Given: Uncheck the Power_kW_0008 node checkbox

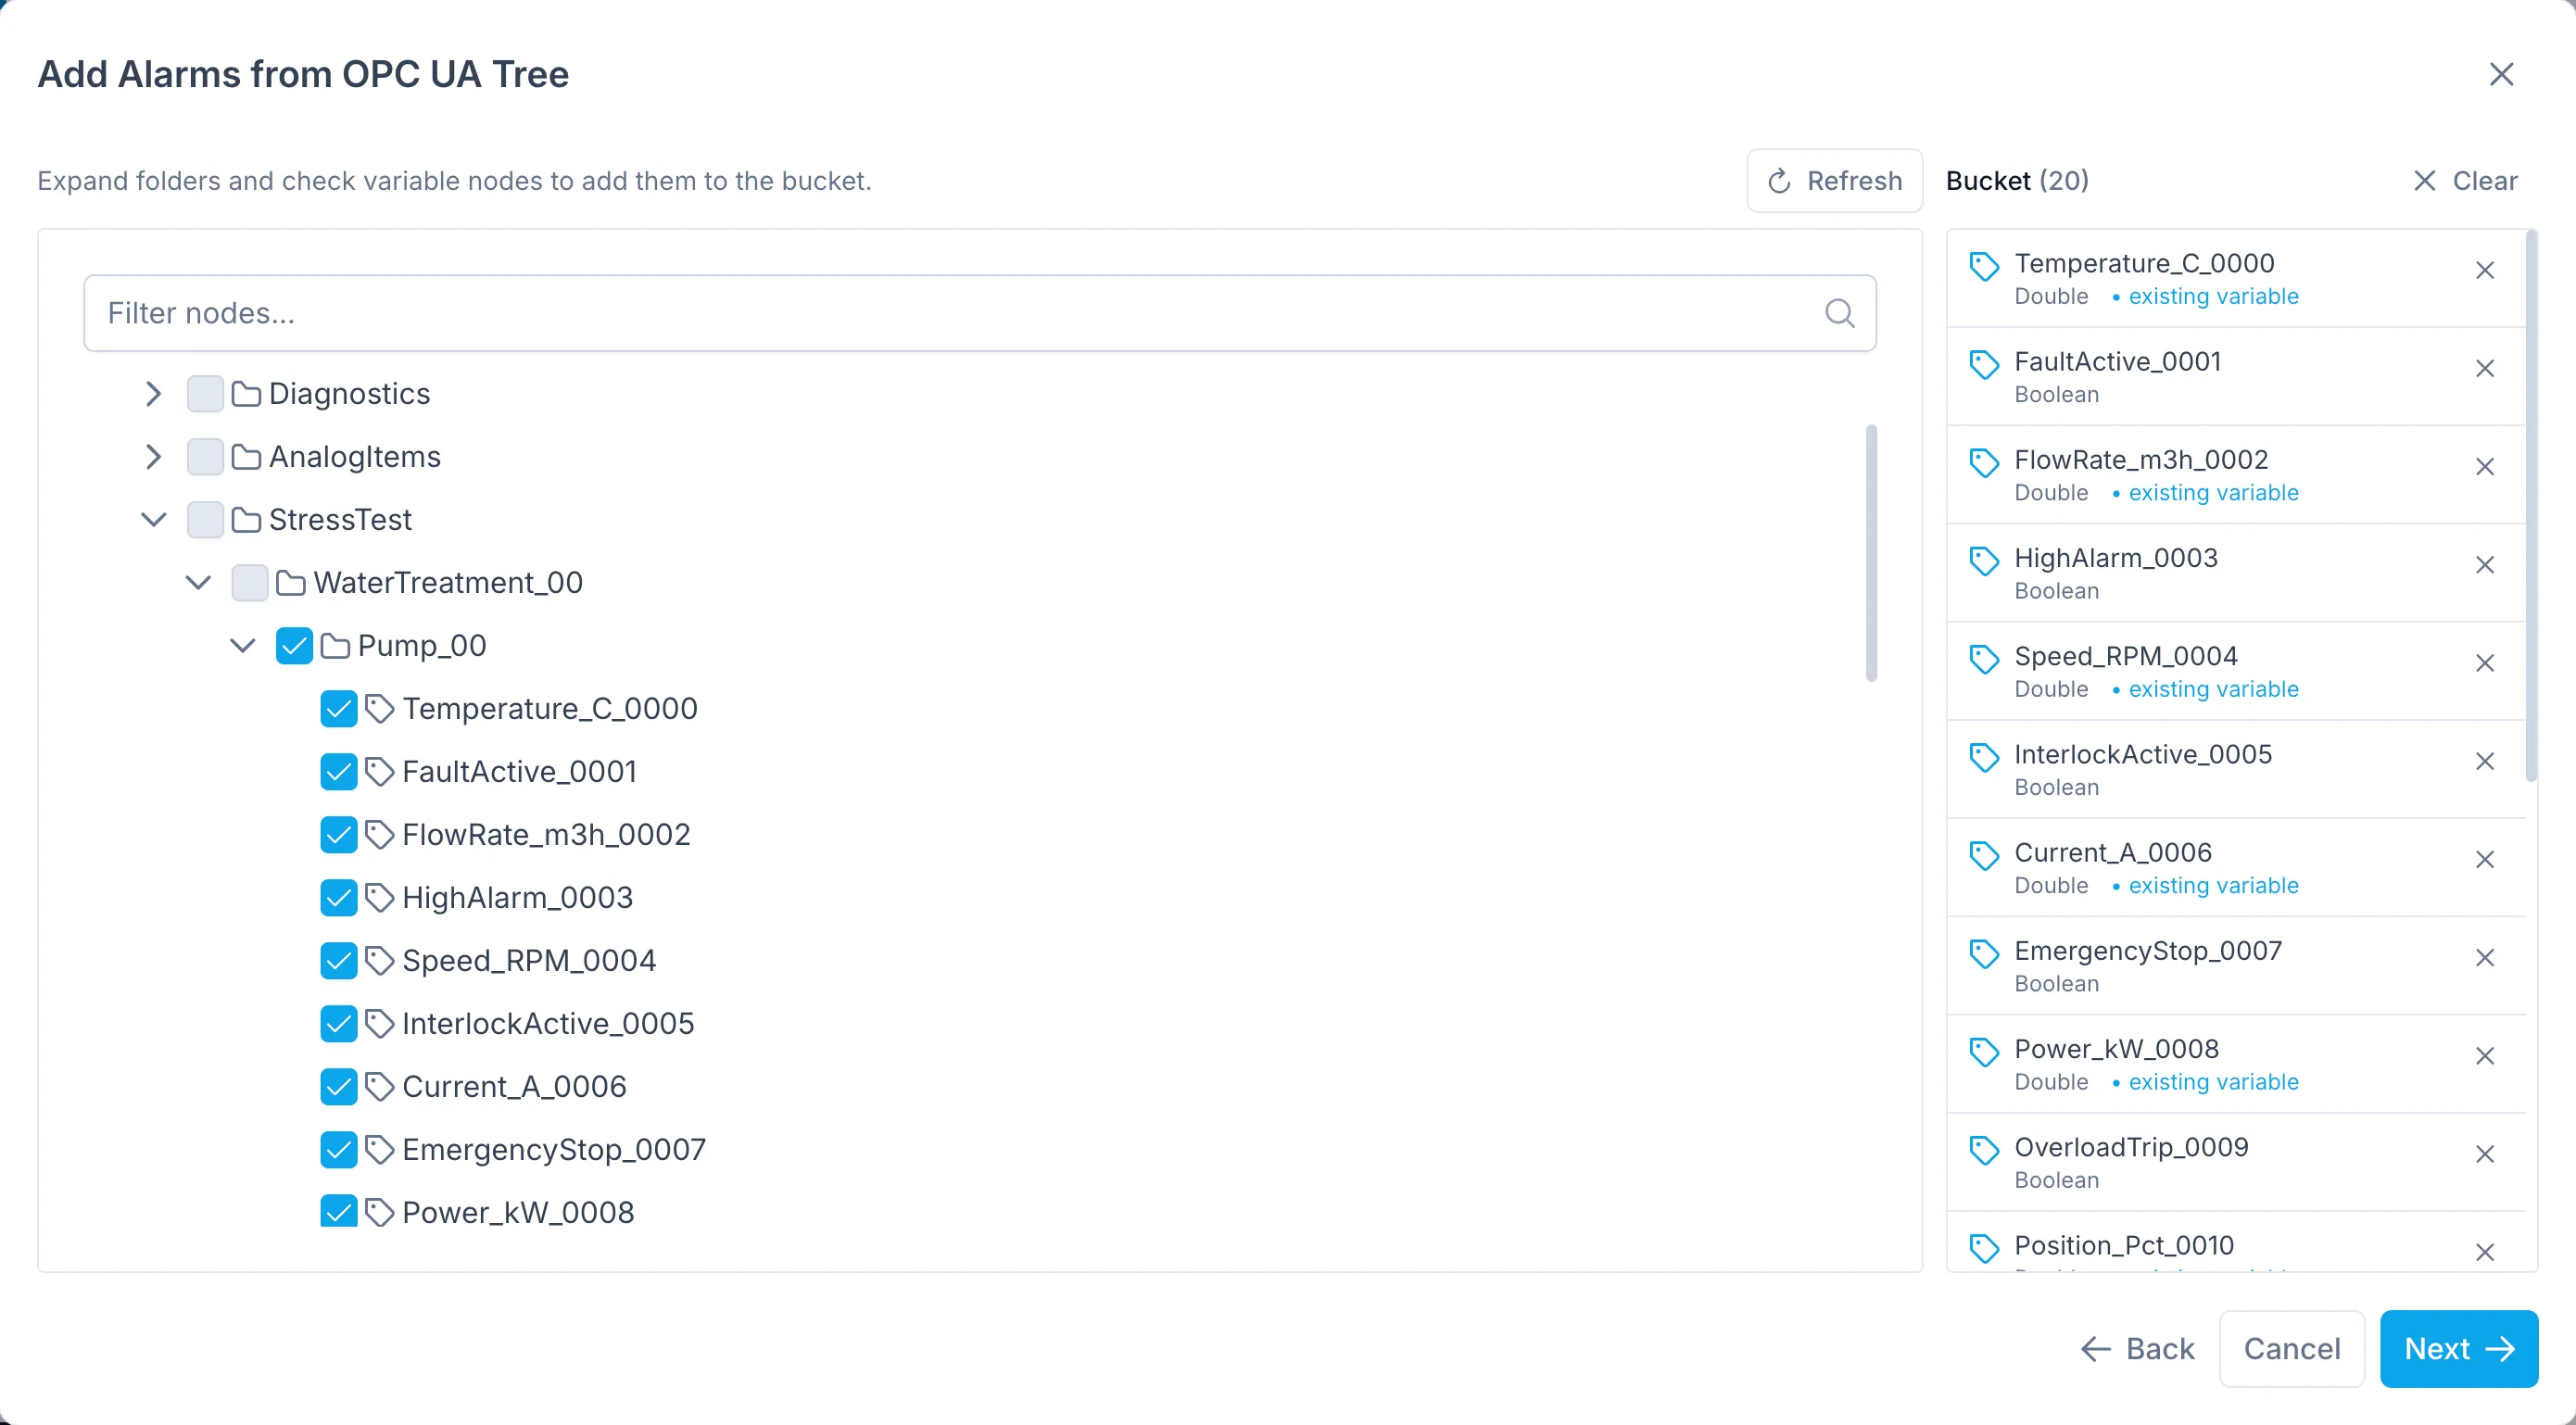Looking at the screenshot, I should point(339,1212).
